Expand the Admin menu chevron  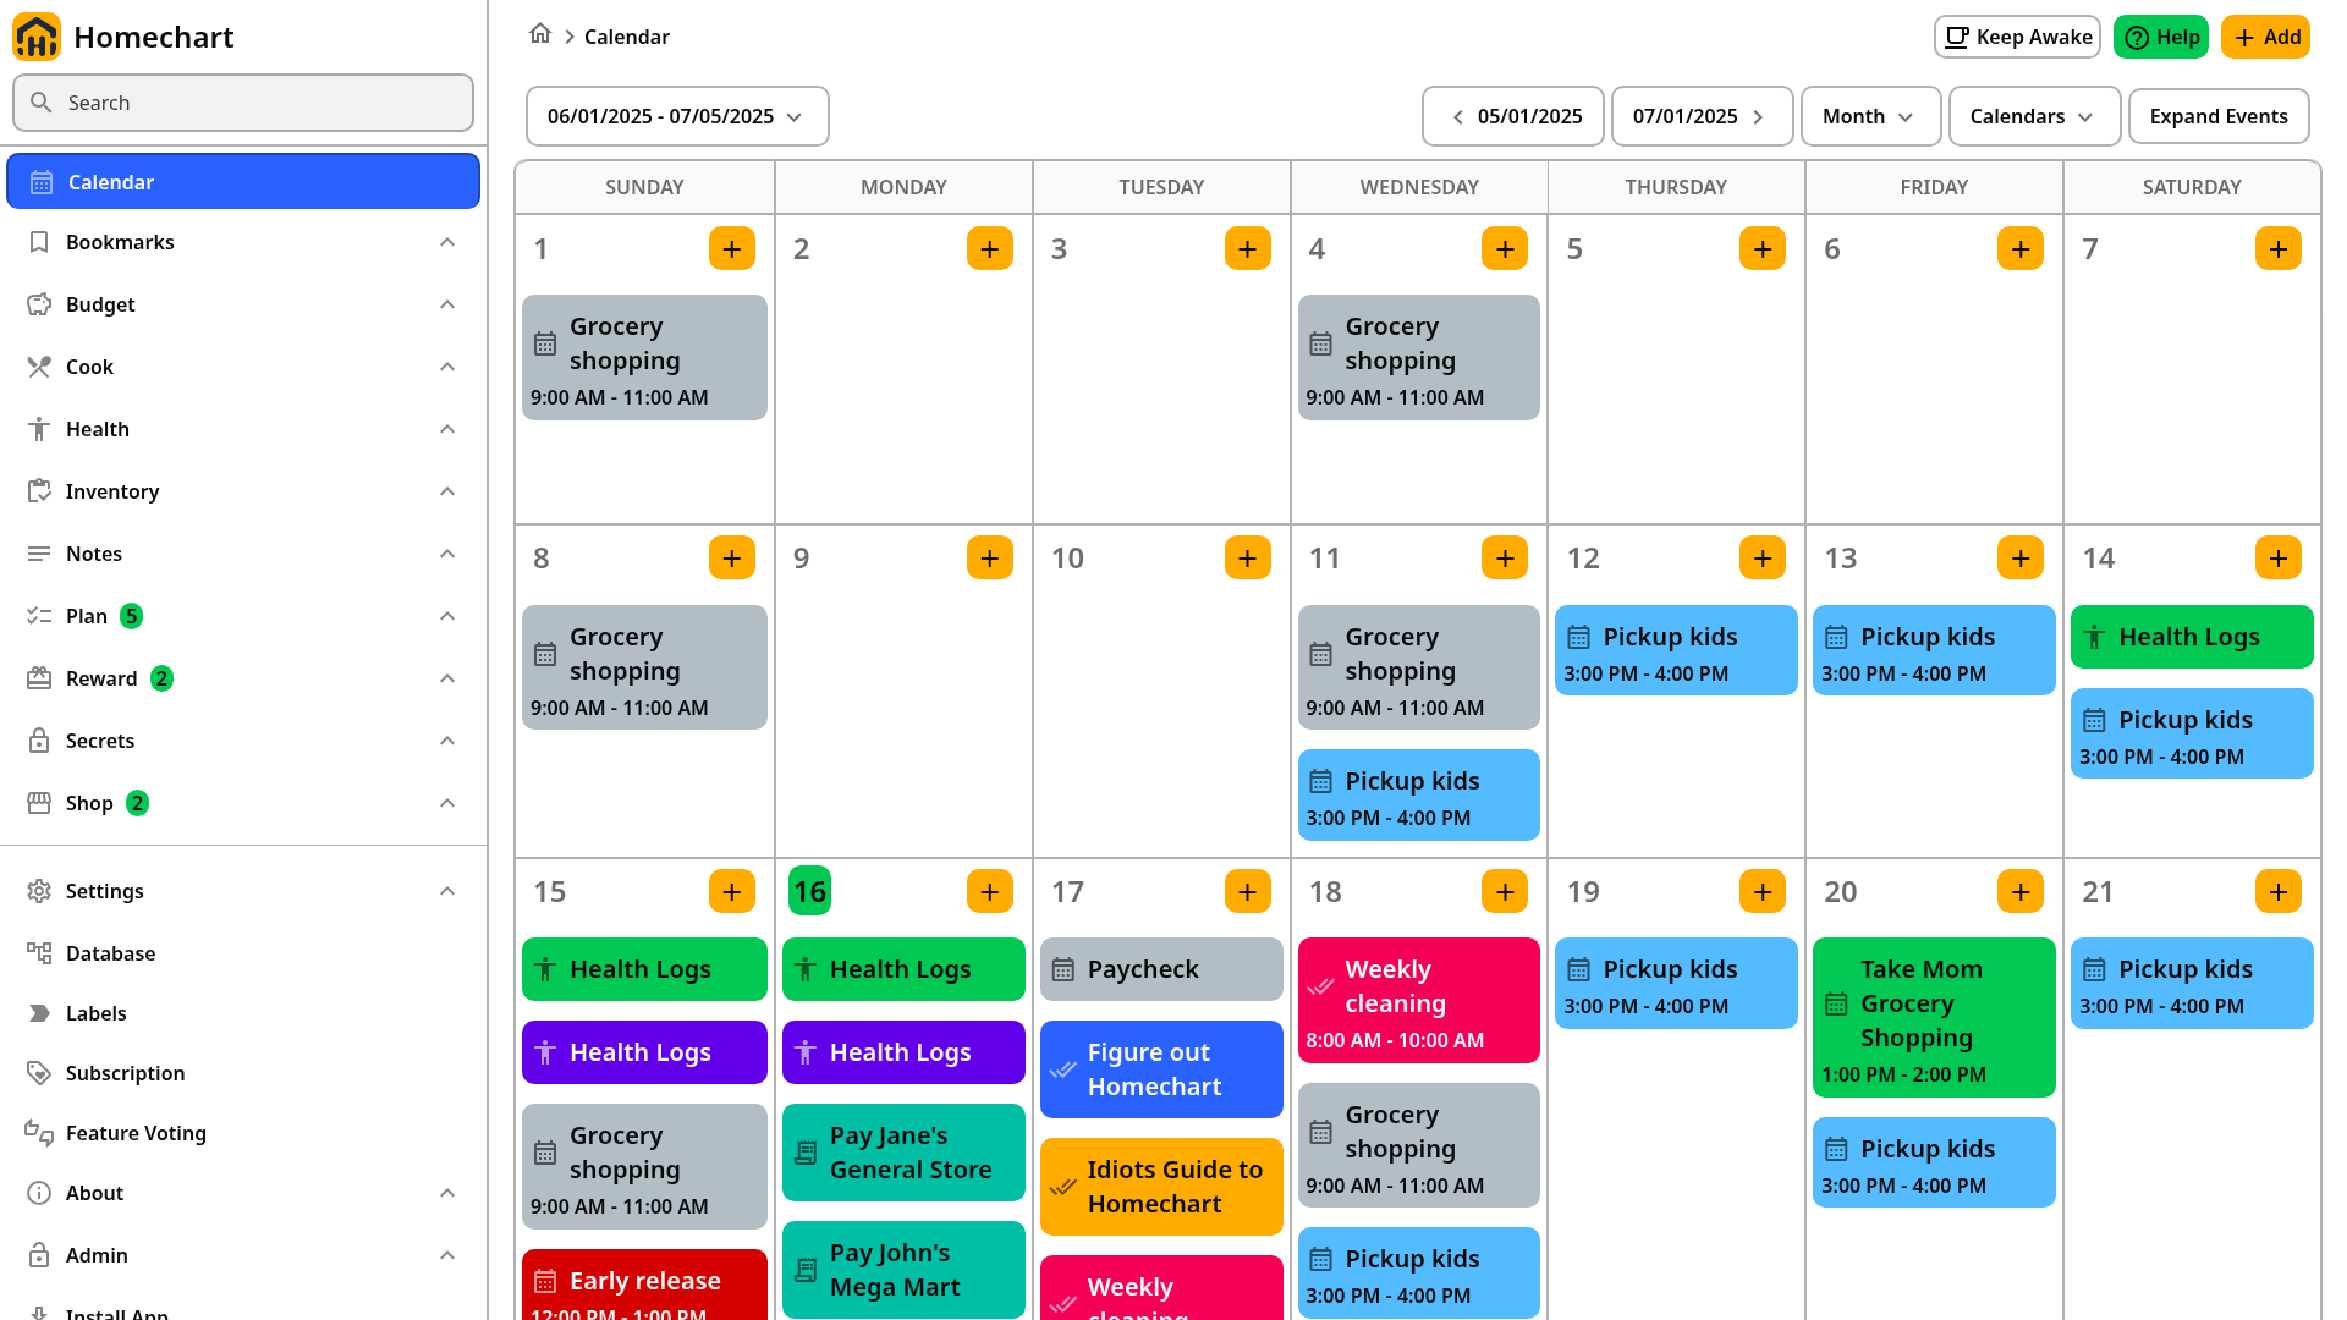coord(447,1255)
